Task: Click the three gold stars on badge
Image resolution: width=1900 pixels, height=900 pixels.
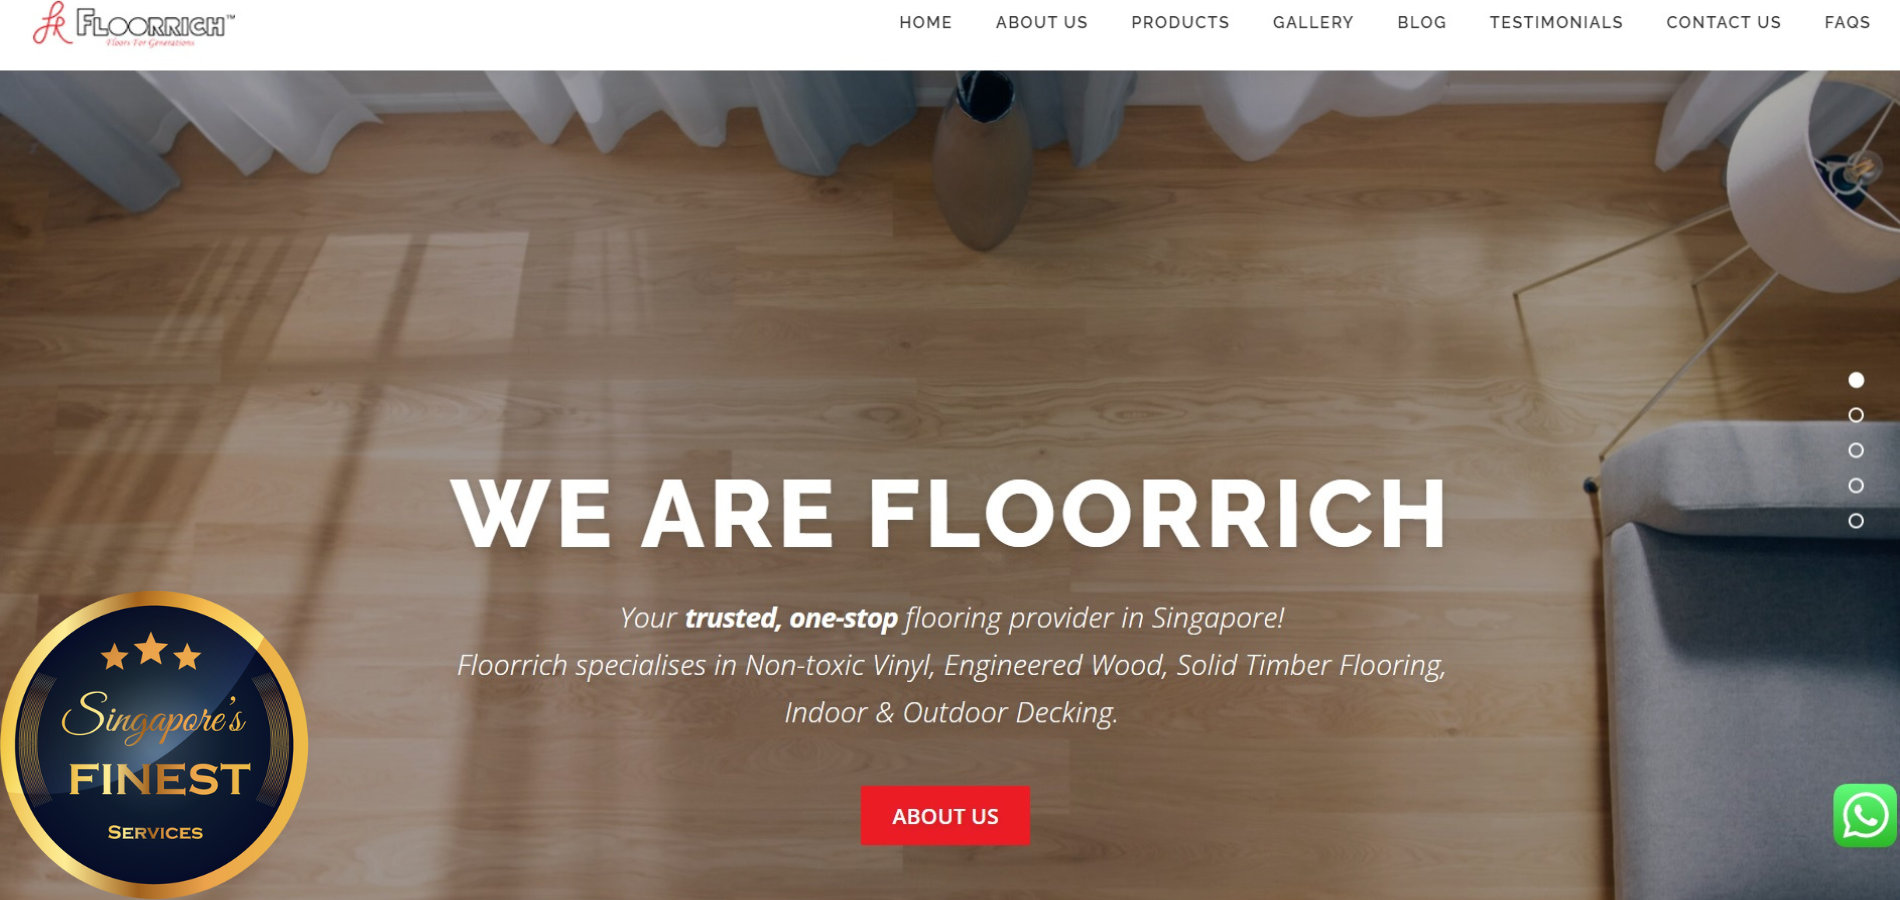Action: (x=151, y=651)
